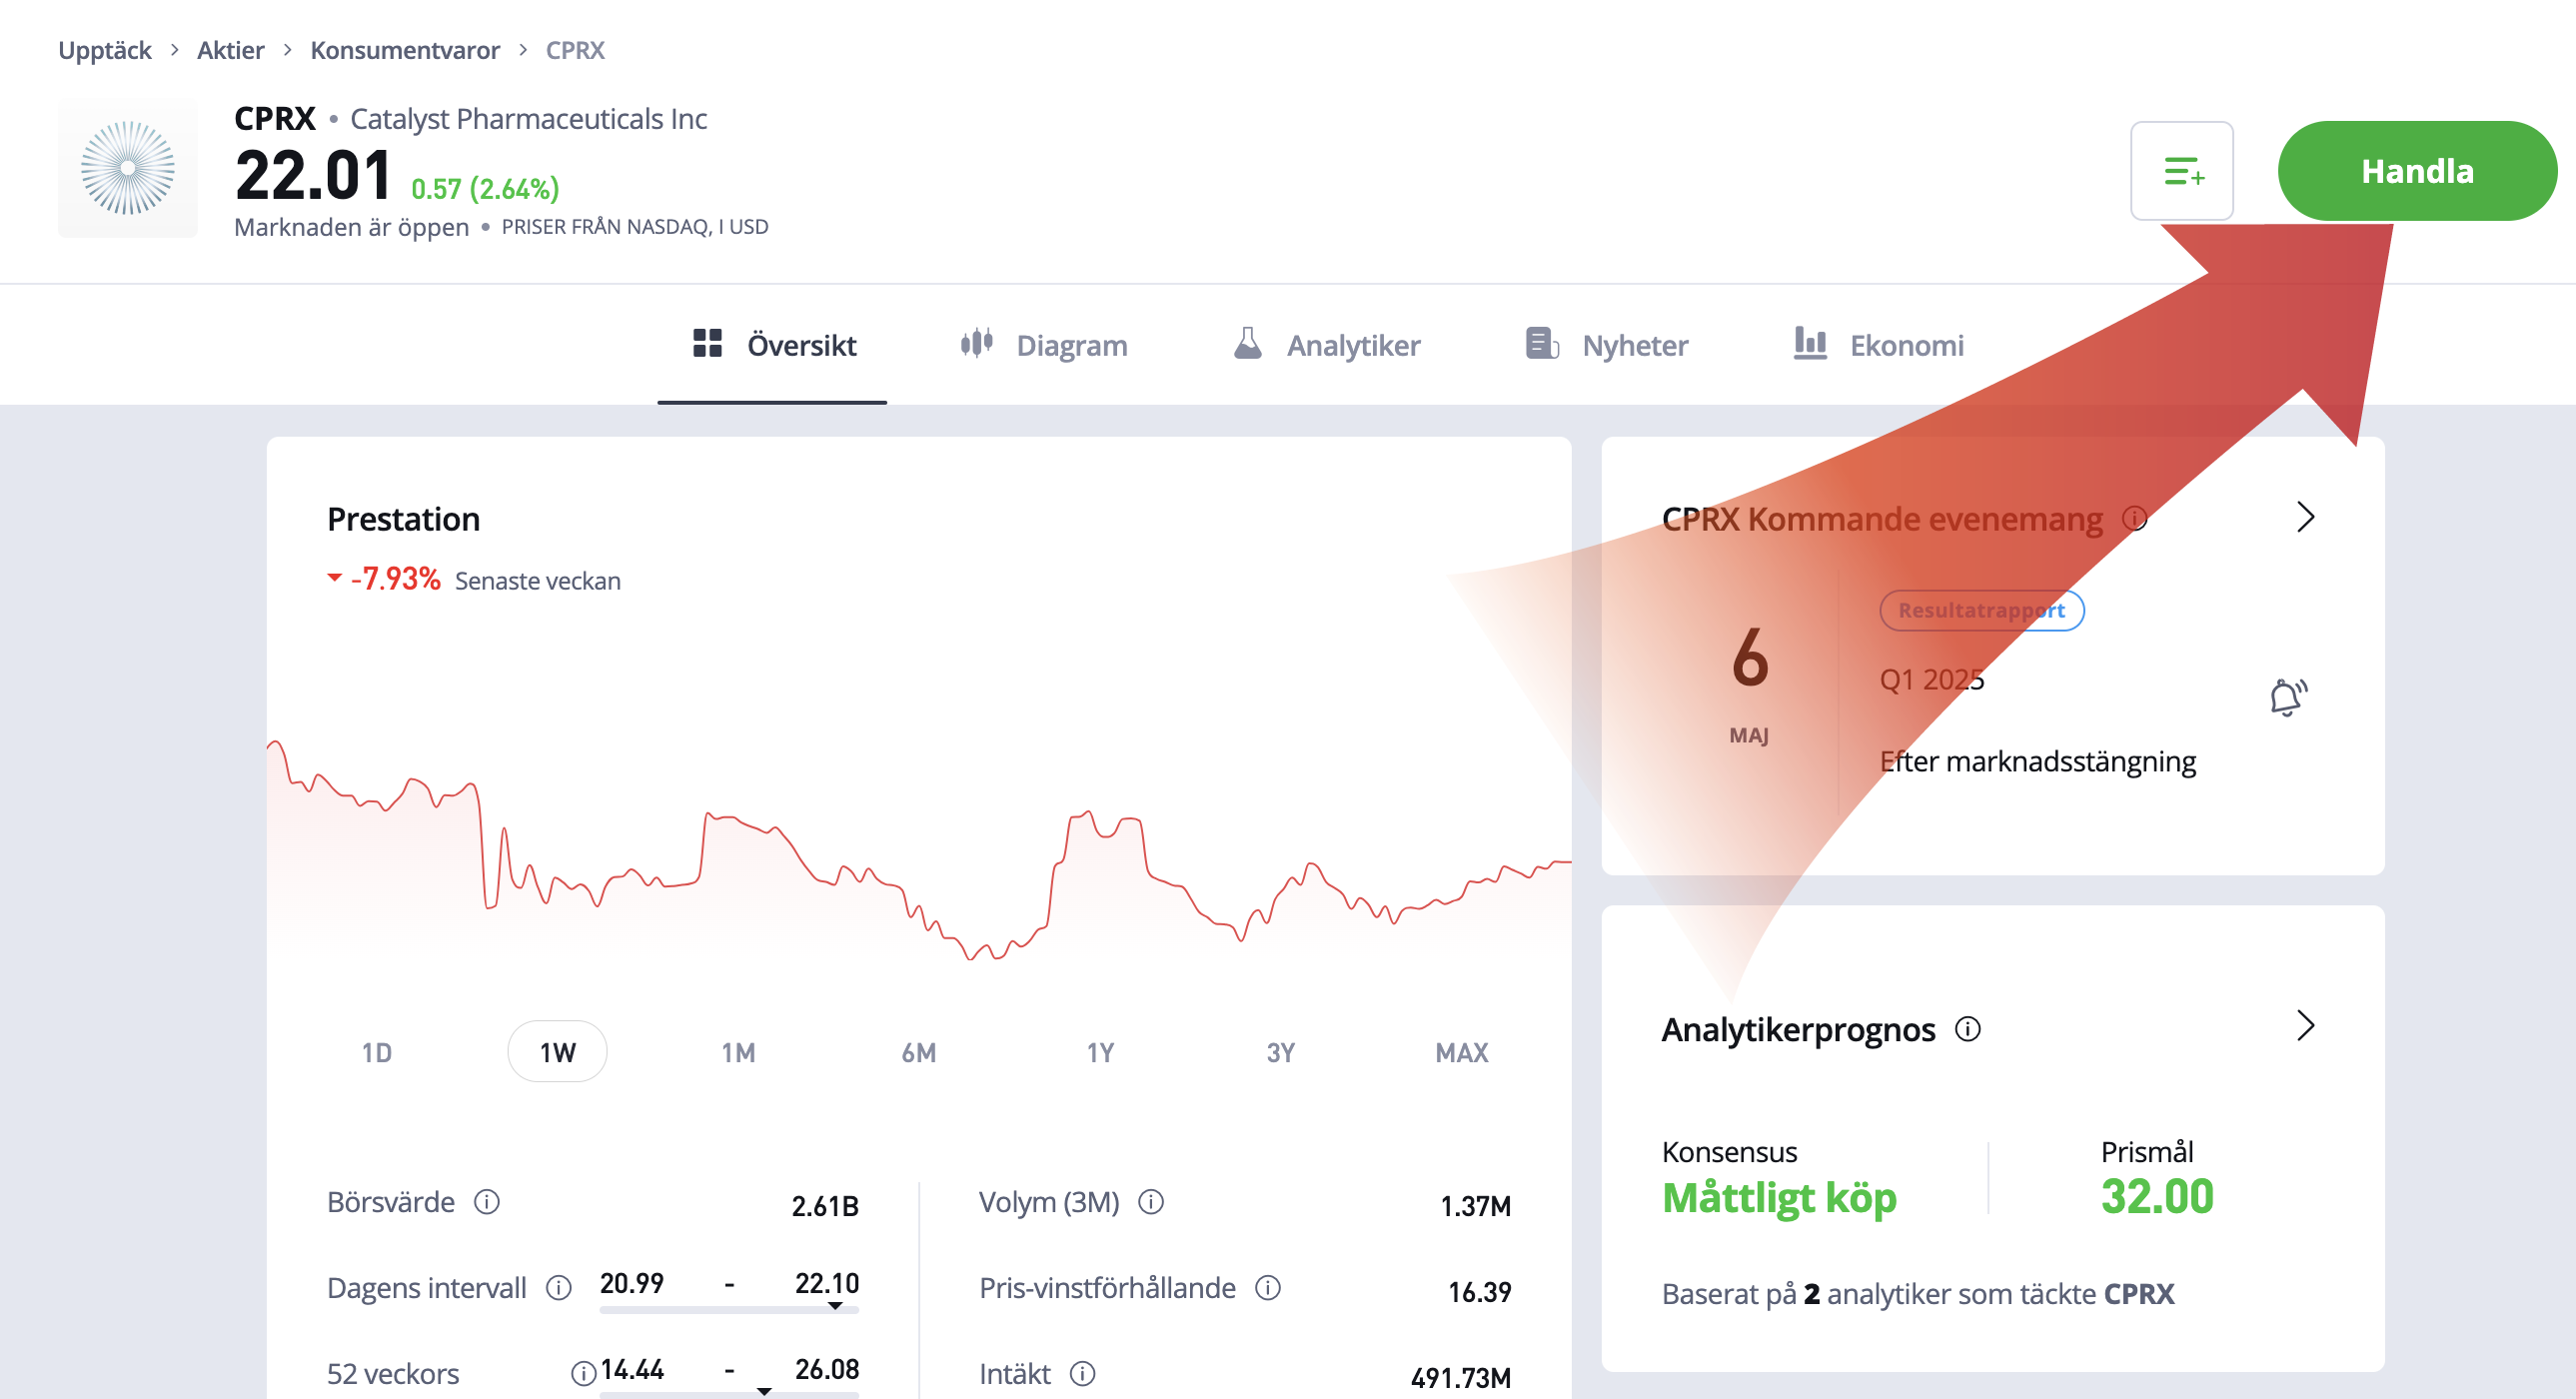
Task: Click info icon next to Börsvärde
Action: click(487, 1201)
